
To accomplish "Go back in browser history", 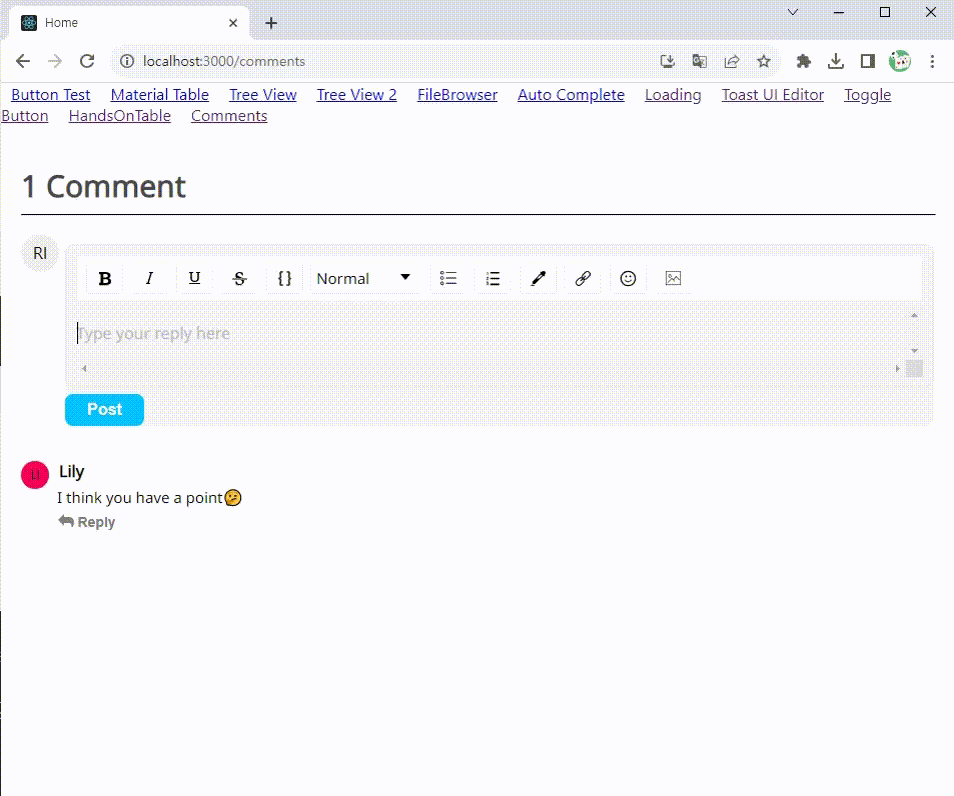I will coord(23,61).
